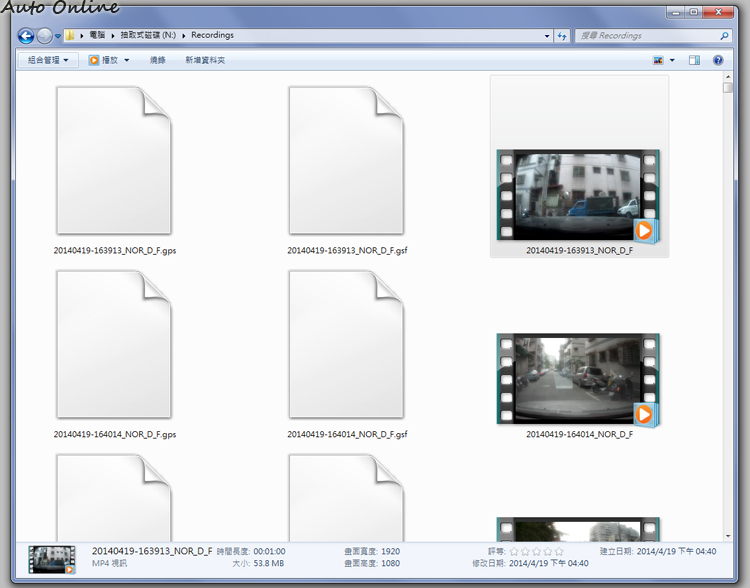Open the 組合管理 organize menu
This screenshot has height=588, width=750.
point(48,60)
